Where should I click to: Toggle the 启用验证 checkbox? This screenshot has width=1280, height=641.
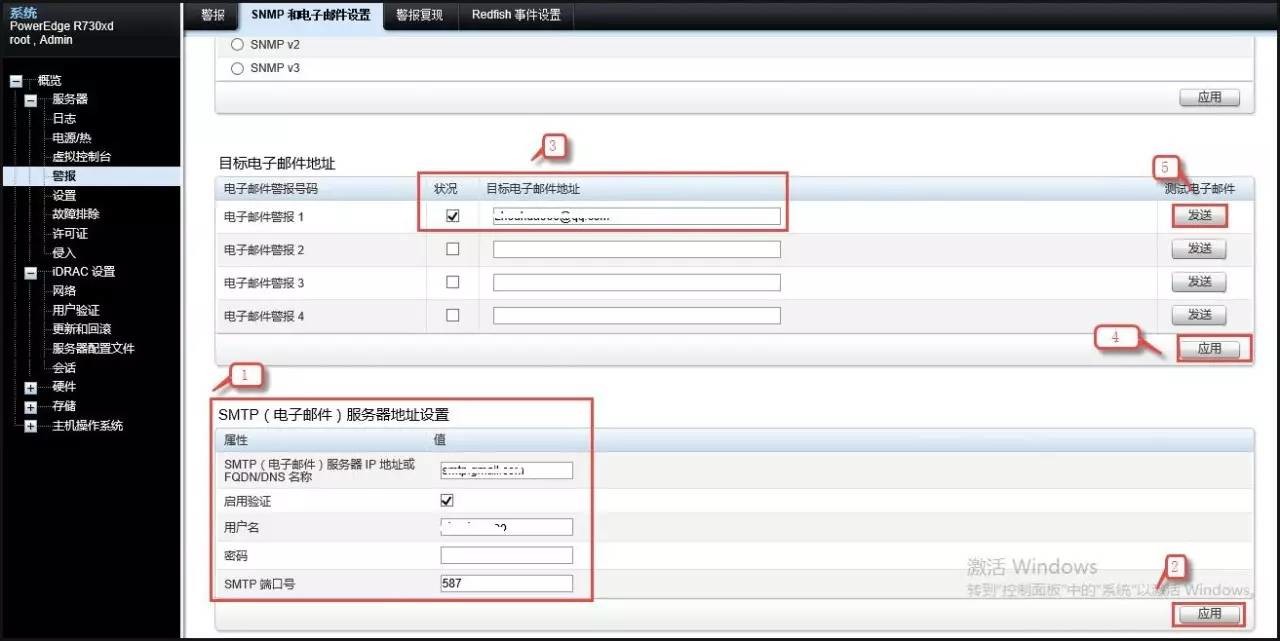447,500
